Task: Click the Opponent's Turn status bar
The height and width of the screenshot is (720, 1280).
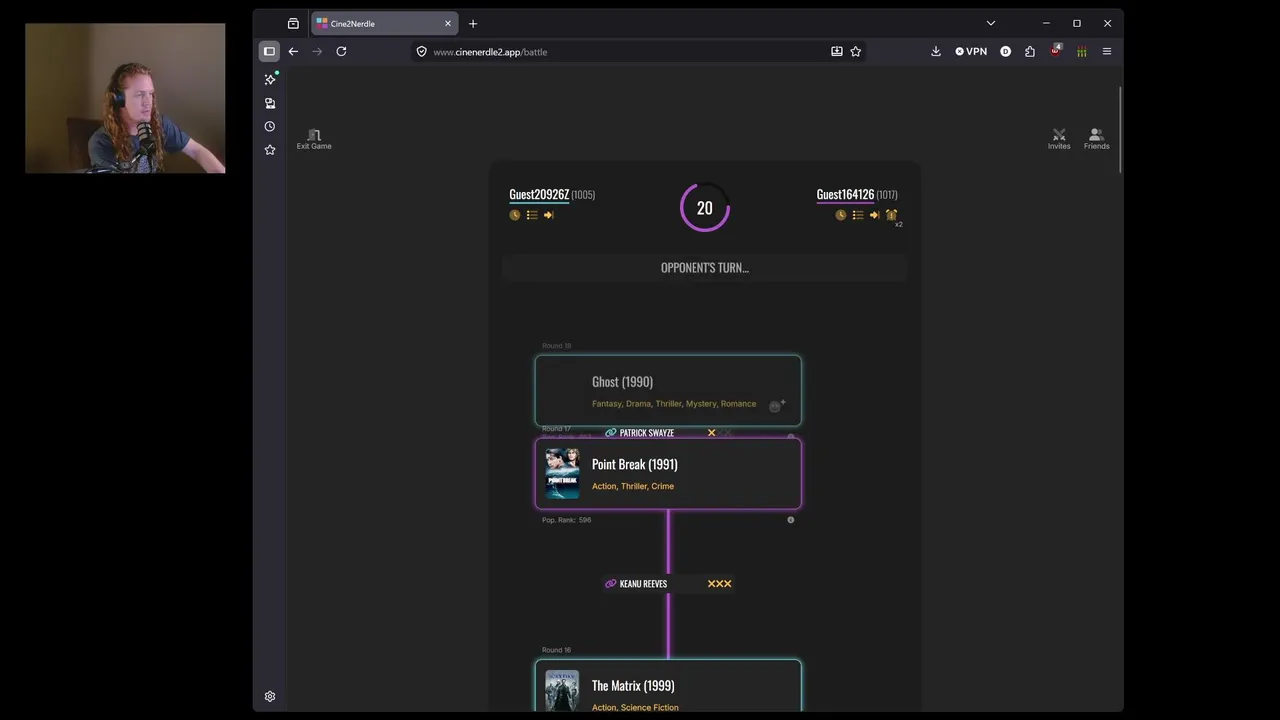Action: click(705, 268)
